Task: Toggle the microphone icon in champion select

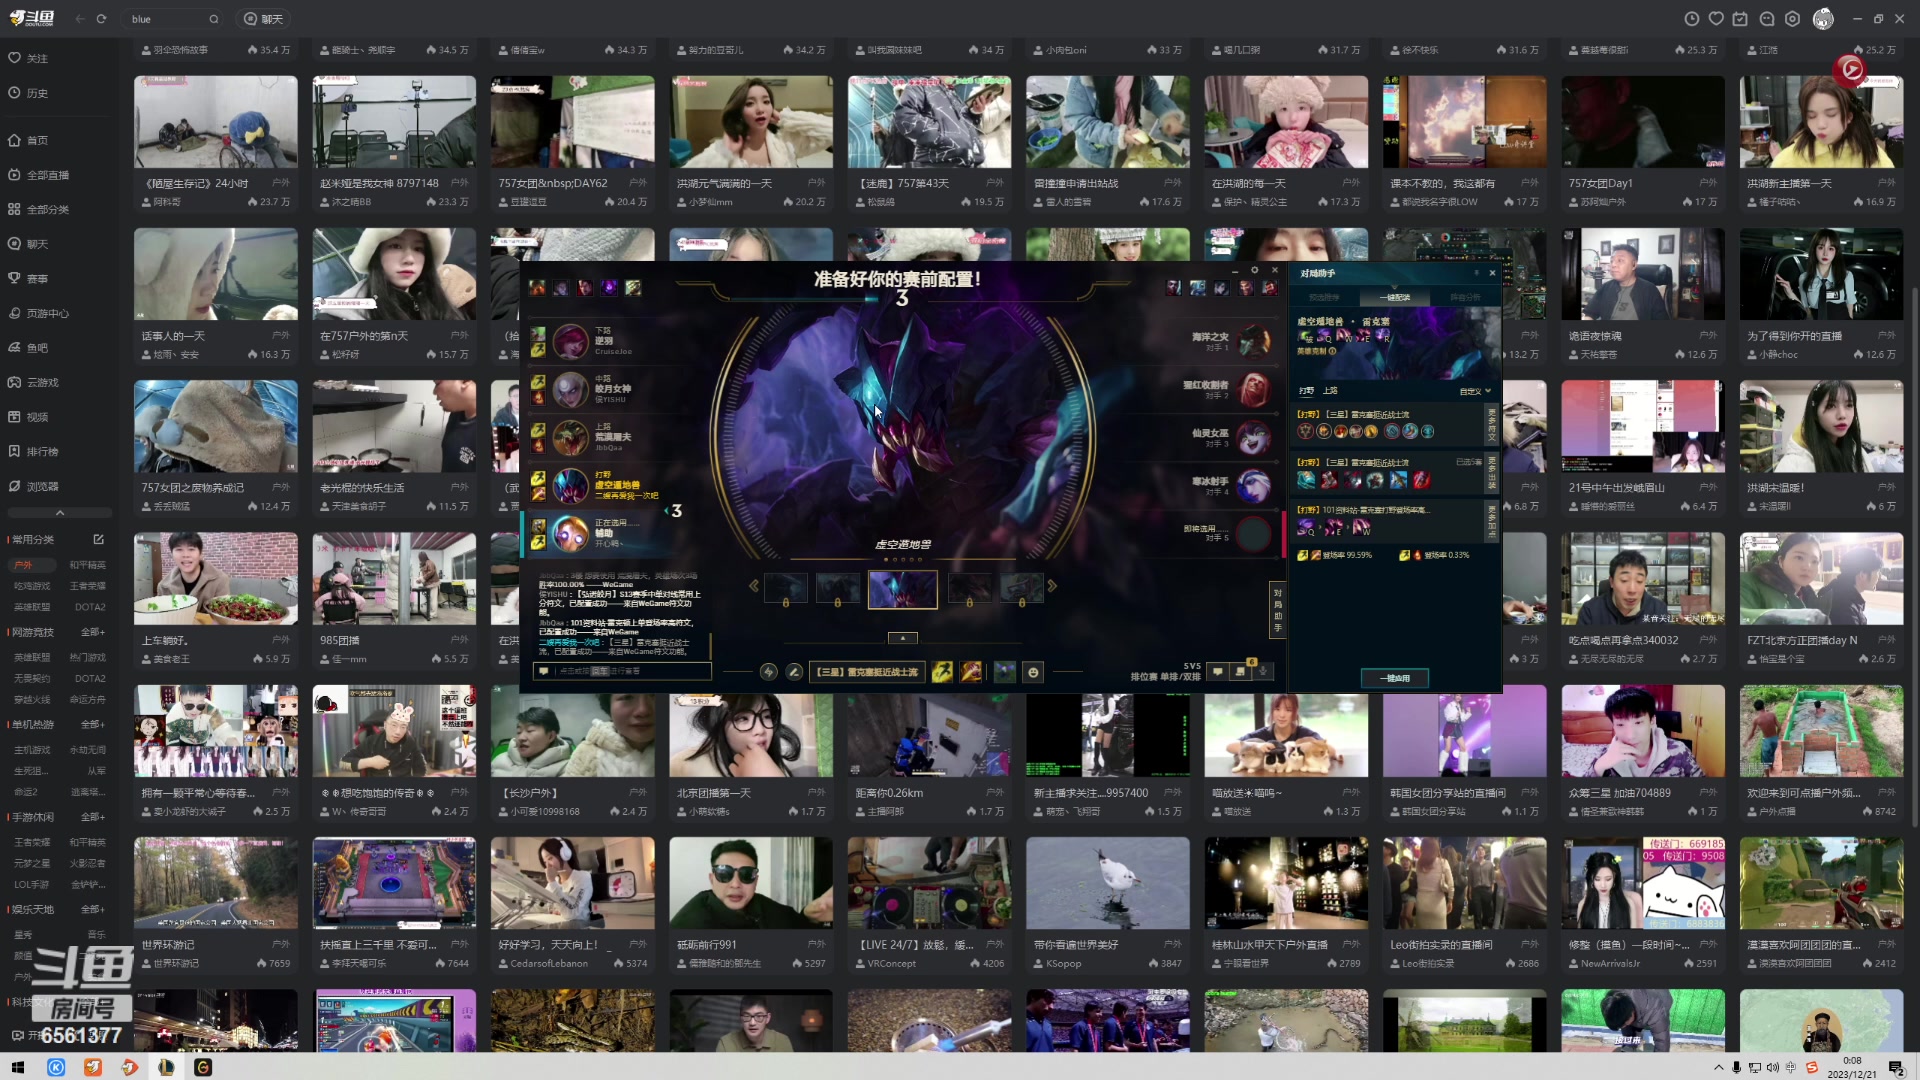Action: coord(1264,671)
